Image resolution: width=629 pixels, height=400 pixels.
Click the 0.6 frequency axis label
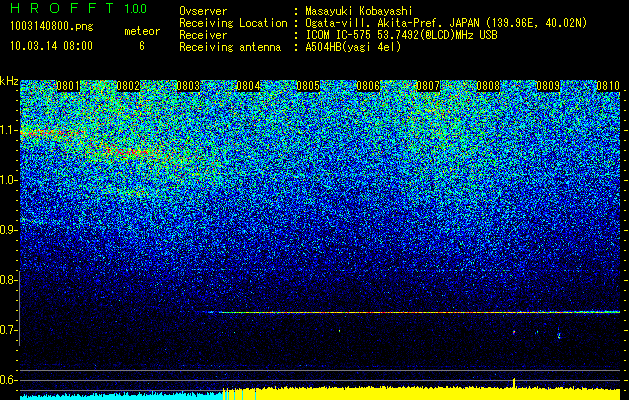7,380
